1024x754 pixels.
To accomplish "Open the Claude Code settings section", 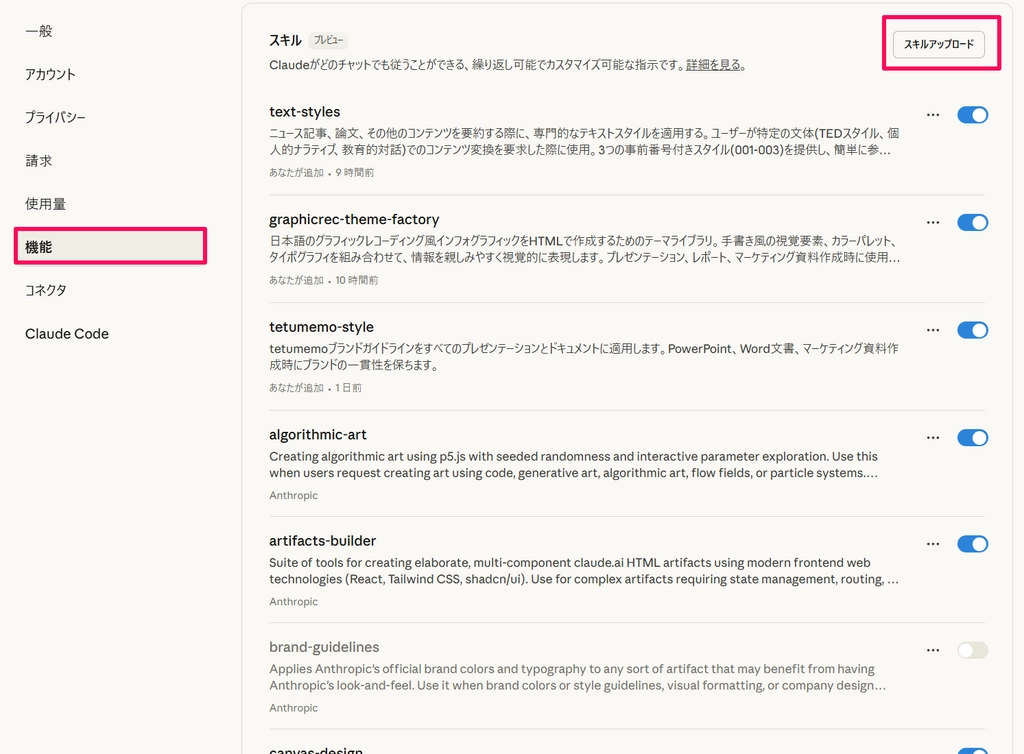I will 67,334.
